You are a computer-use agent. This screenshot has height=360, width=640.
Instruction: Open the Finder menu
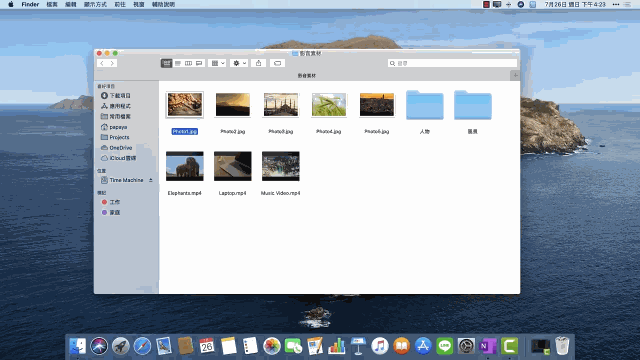(x=30, y=4)
